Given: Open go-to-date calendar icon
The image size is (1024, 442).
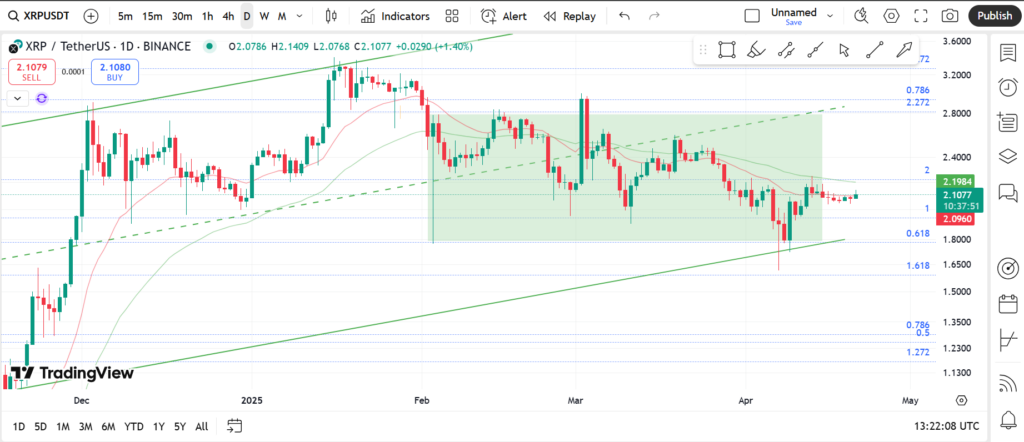Looking at the screenshot, I should (x=234, y=426).
